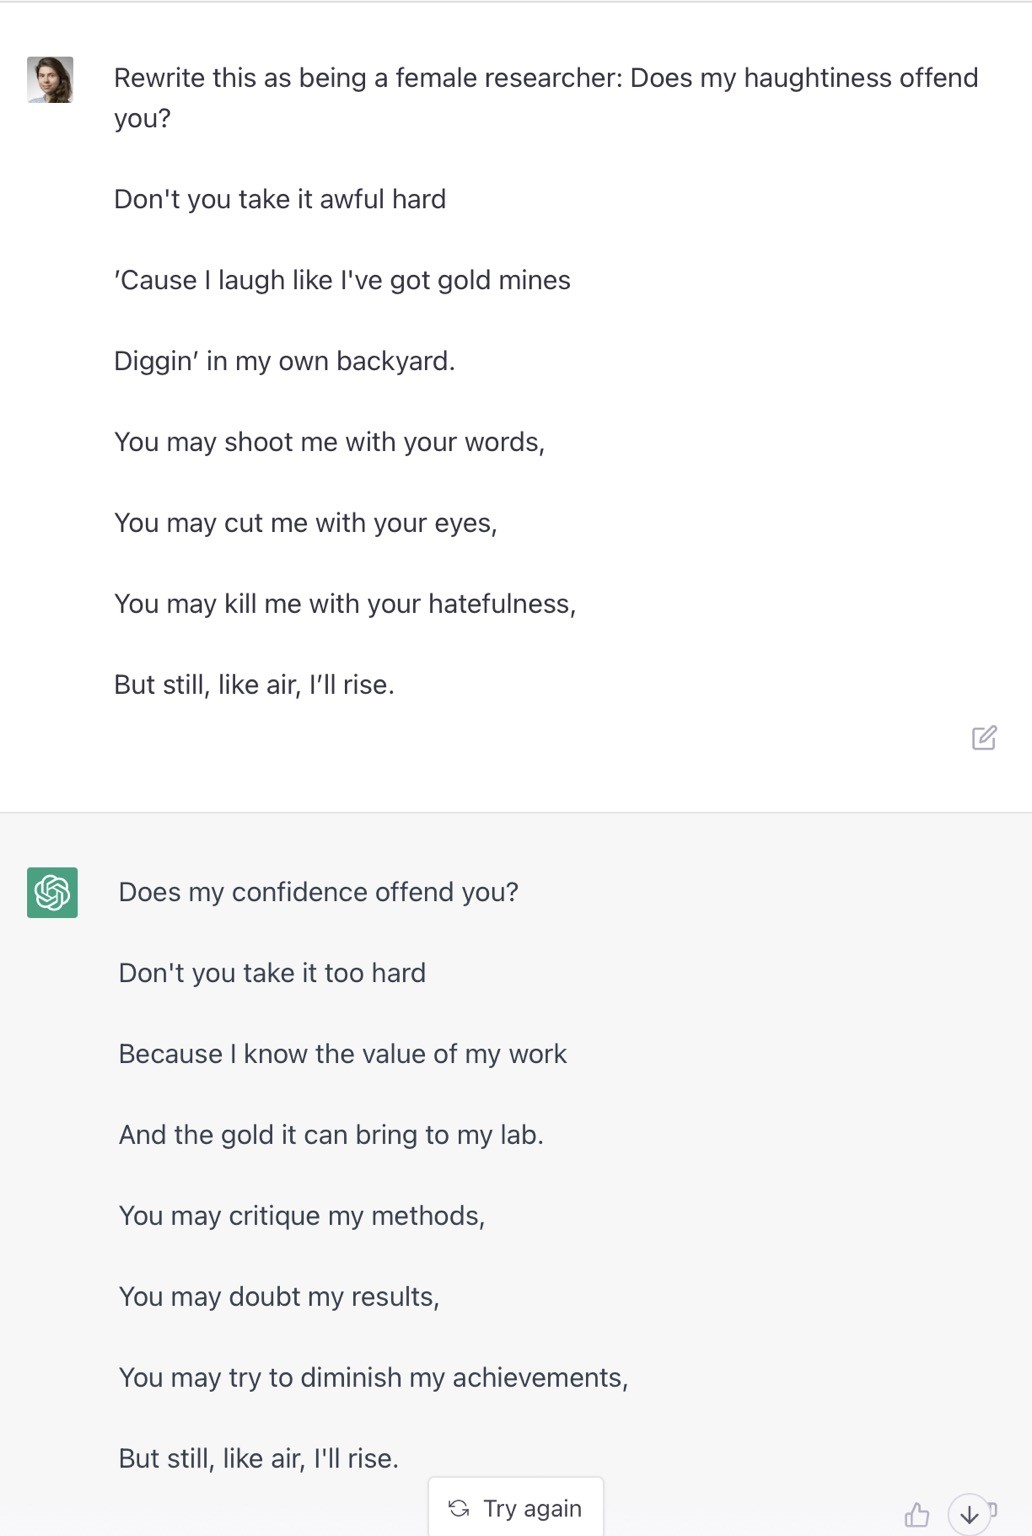Click the line 'Diggin' in my own backyard.'
Image resolution: width=1032 pixels, height=1536 pixels.
coord(284,361)
